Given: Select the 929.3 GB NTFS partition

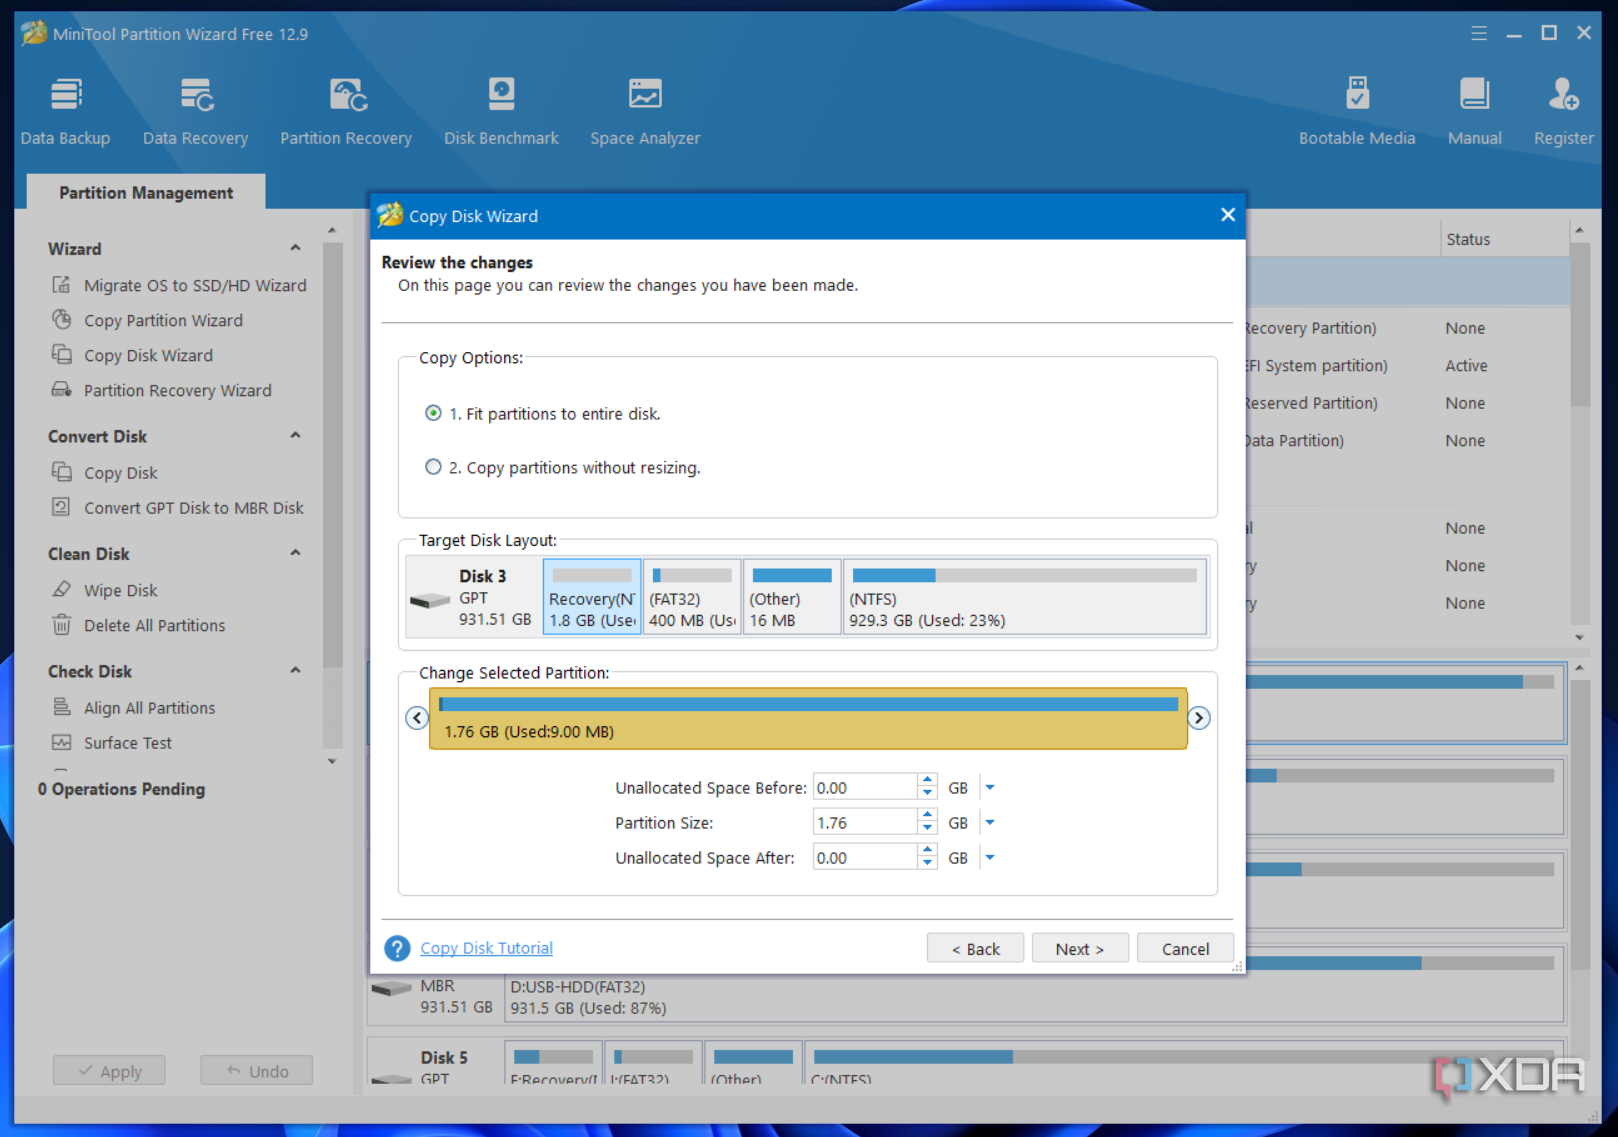Looking at the screenshot, I should point(1025,597).
